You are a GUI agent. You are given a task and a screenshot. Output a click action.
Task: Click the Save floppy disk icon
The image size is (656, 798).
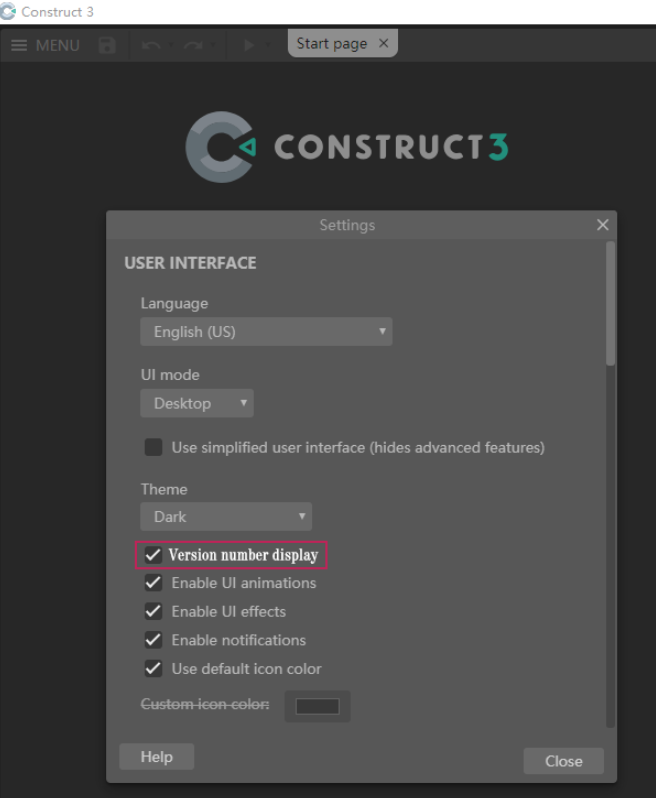click(x=107, y=45)
